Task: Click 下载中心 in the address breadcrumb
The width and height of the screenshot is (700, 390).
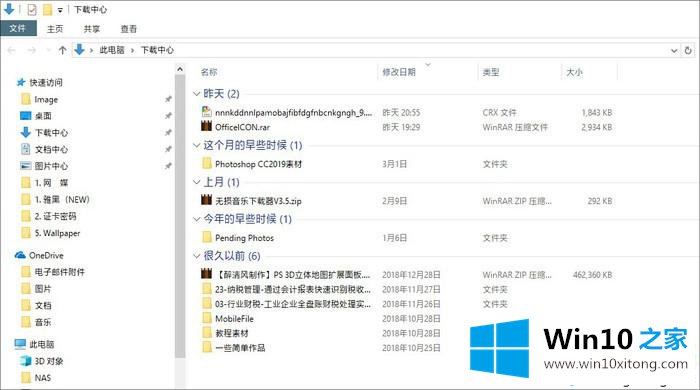Action: (157, 50)
